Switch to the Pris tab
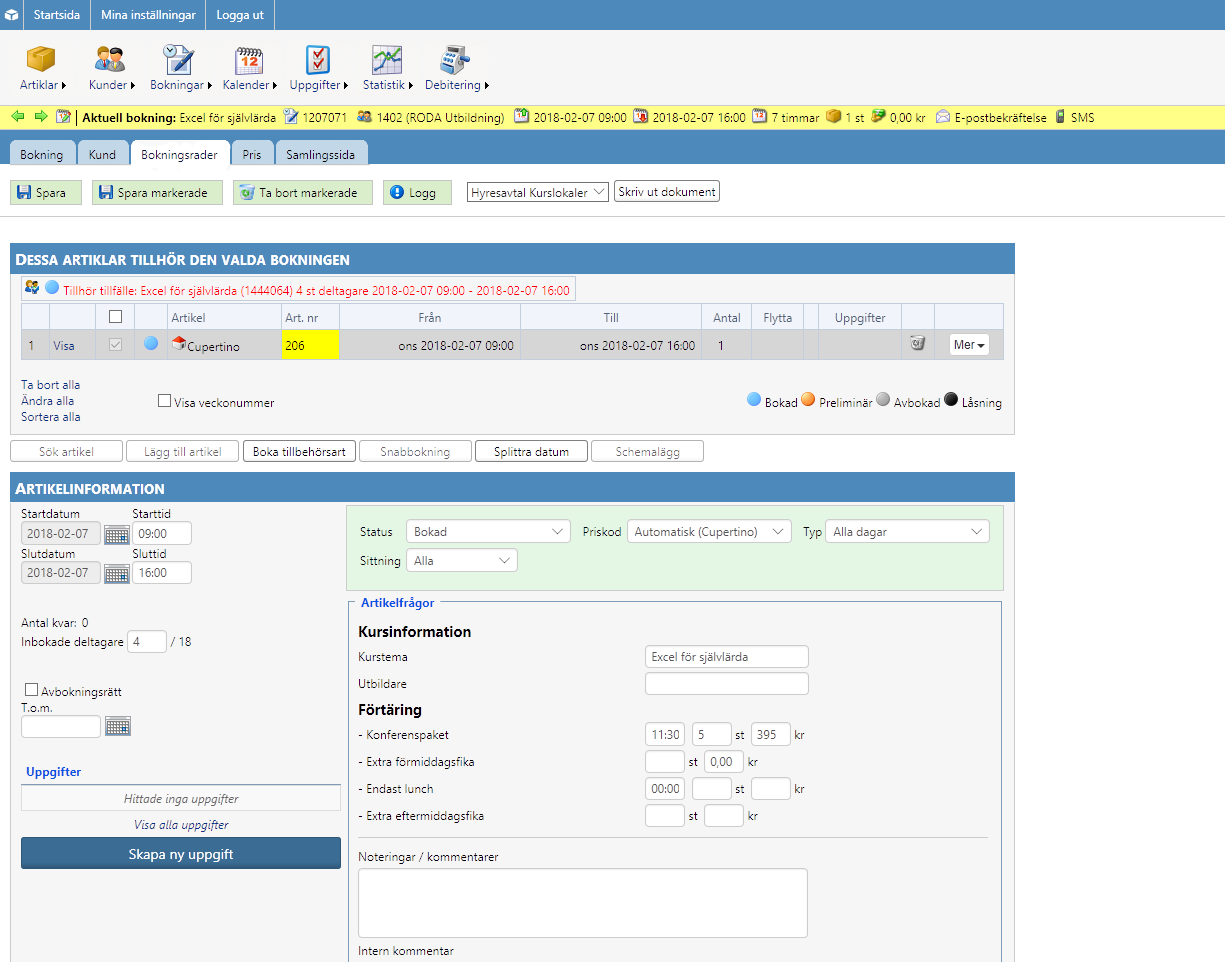Viewport: 1225px width, 962px height. coord(252,155)
